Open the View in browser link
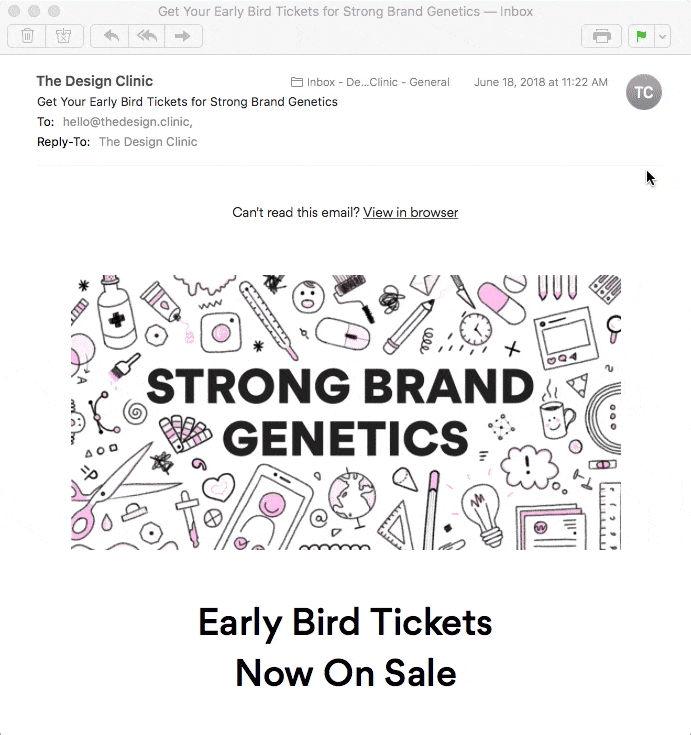 point(410,212)
